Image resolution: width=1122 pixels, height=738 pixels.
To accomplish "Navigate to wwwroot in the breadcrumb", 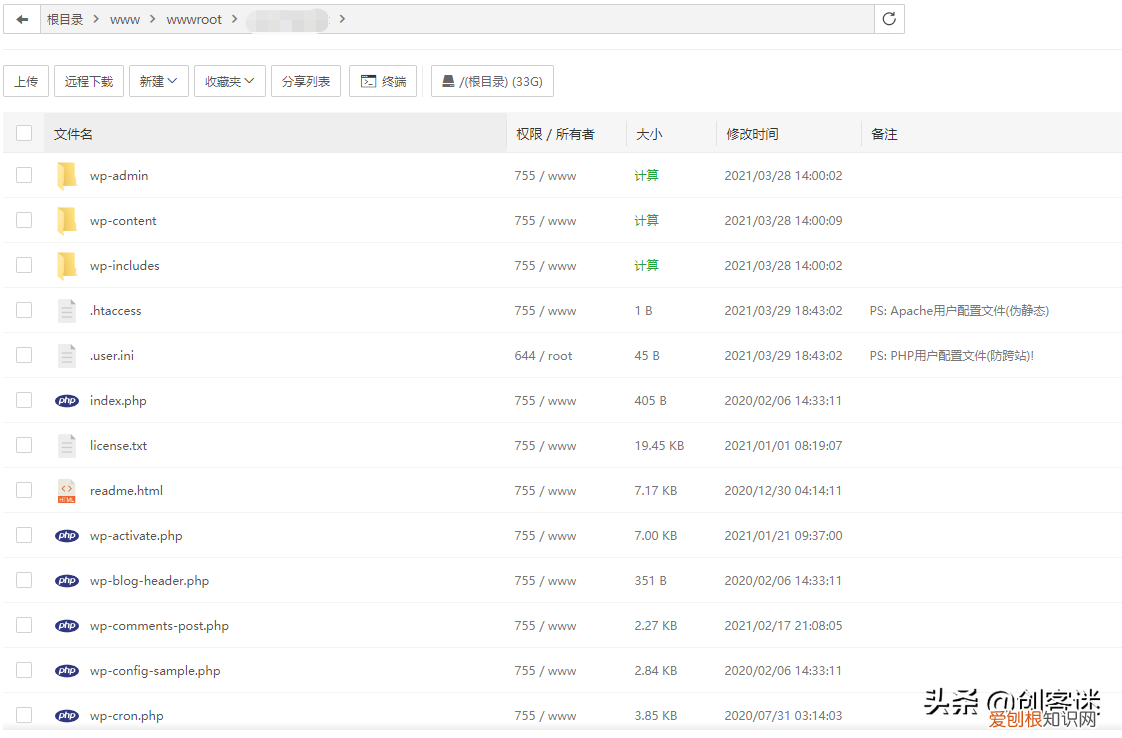I will click(194, 19).
